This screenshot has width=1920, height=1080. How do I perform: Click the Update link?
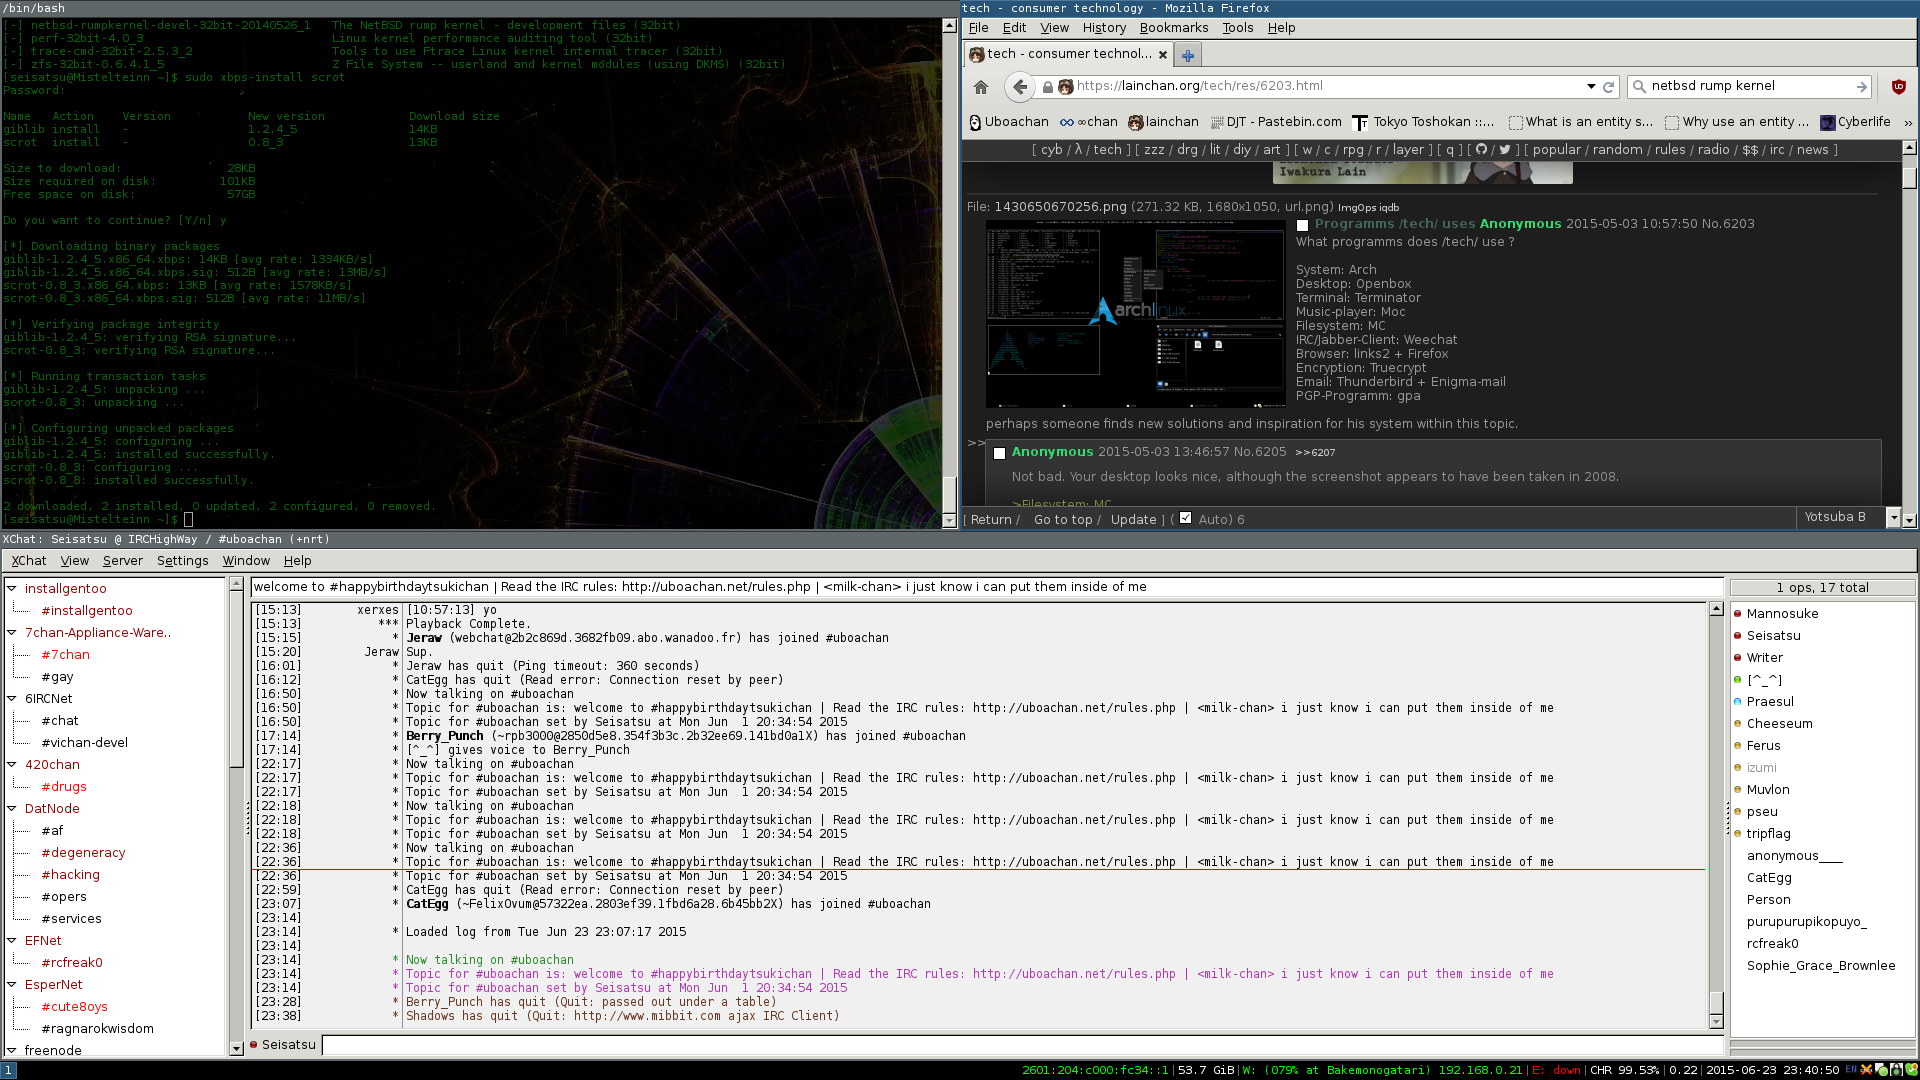1133,520
